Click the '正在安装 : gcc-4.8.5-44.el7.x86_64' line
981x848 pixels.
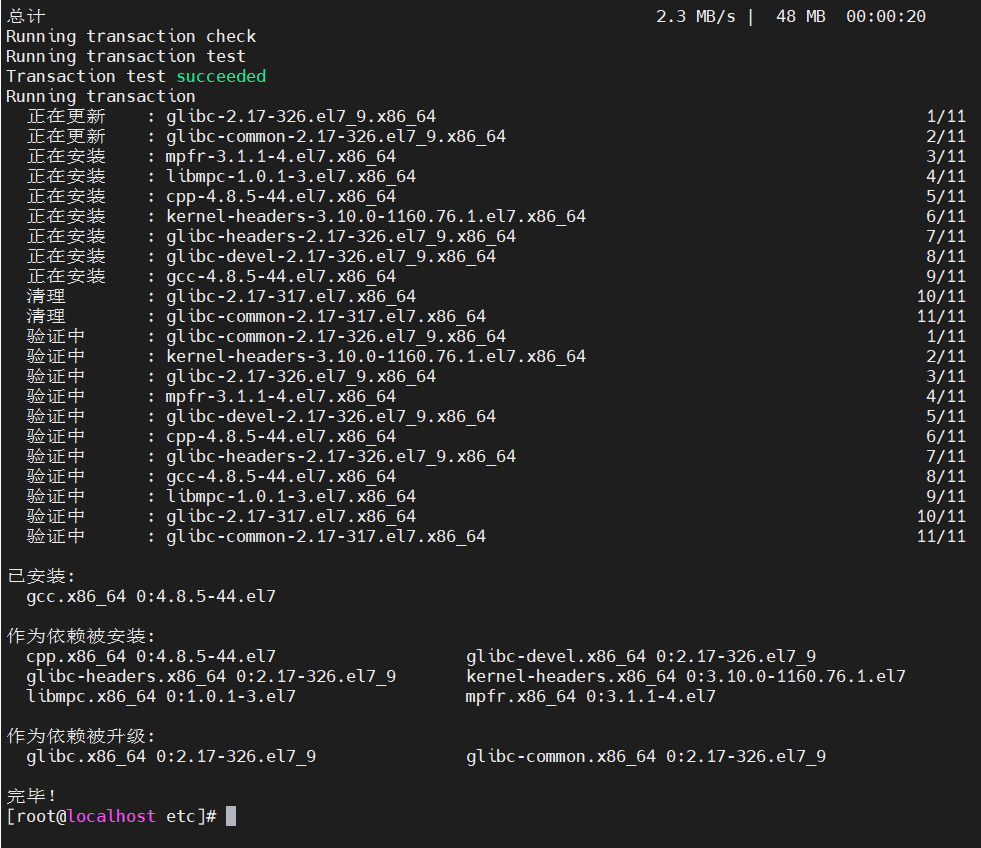(280, 276)
